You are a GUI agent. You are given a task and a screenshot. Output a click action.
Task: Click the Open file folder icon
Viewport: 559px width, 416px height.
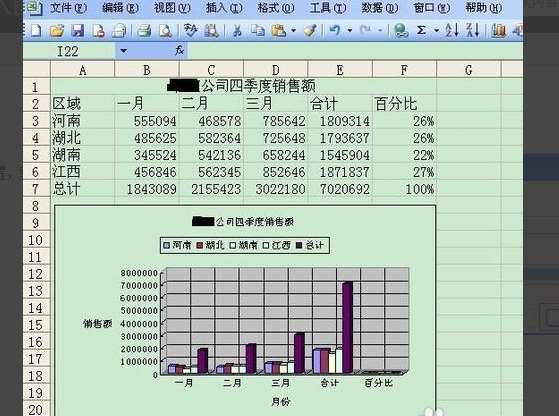[57, 31]
